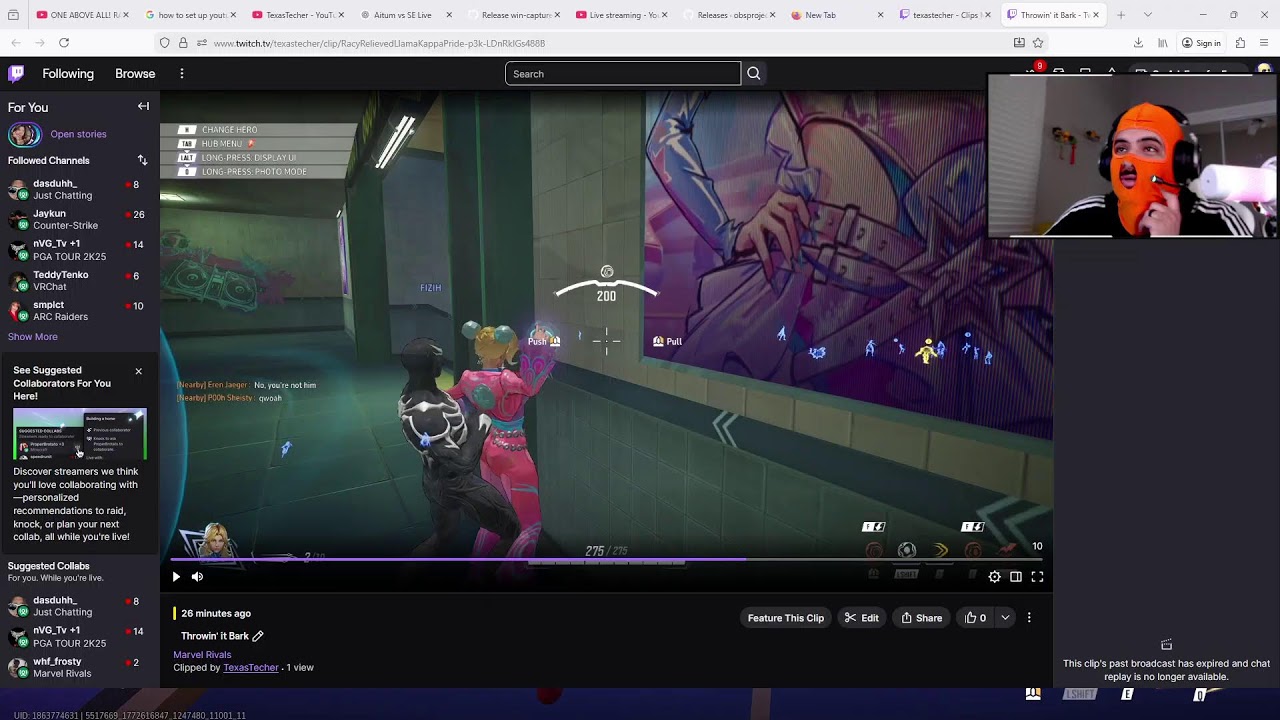Viewport: 1280px width, 720px height.
Task: Open the player settings gear
Action: pos(994,576)
